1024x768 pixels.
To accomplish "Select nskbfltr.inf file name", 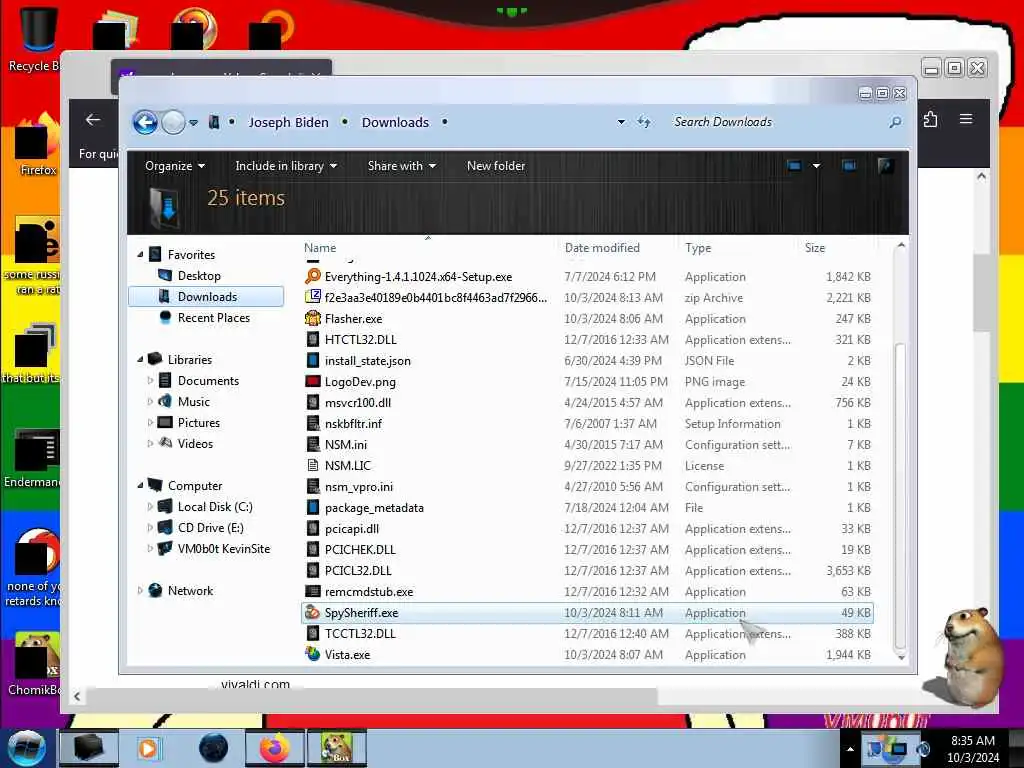I will coord(353,424).
